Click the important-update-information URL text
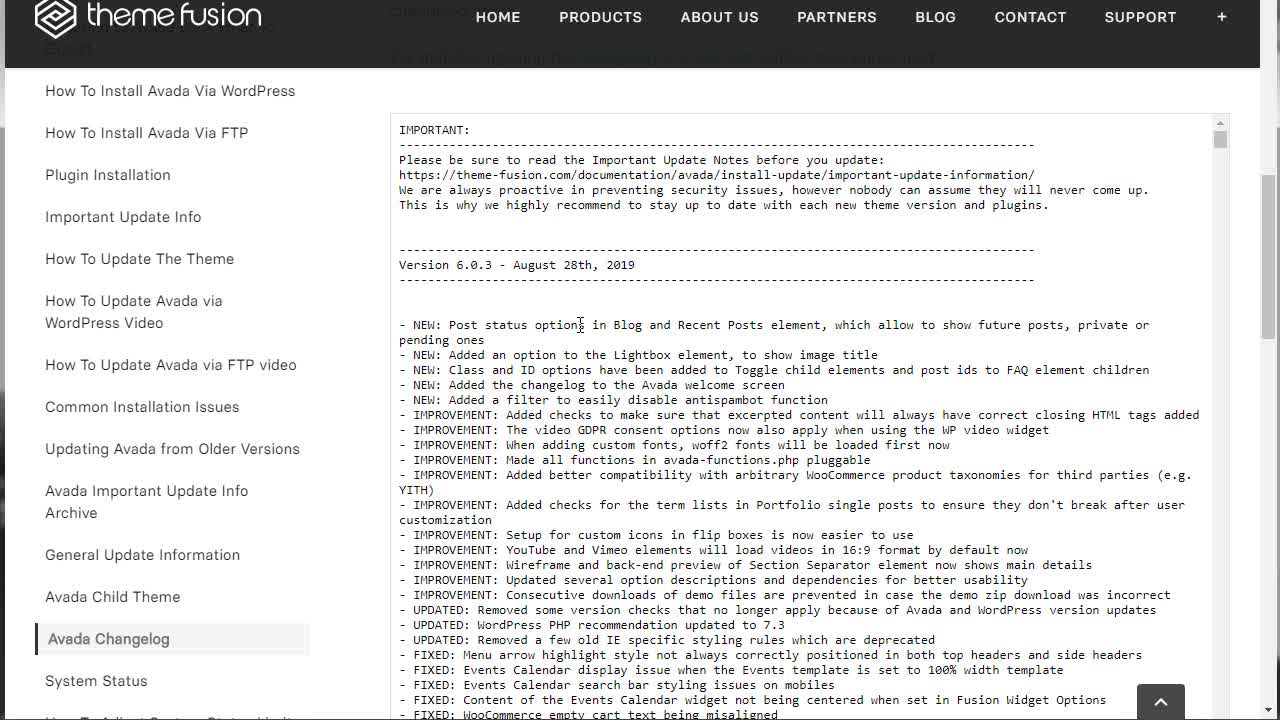The width and height of the screenshot is (1280, 720). (x=717, y=175)
